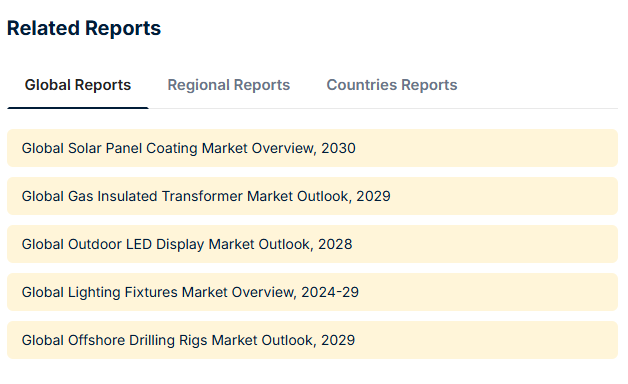This screenshot has height=384, width=628.
Task: View Global Offshore Drilling Rigs Market Outlook
Action: 188,340
